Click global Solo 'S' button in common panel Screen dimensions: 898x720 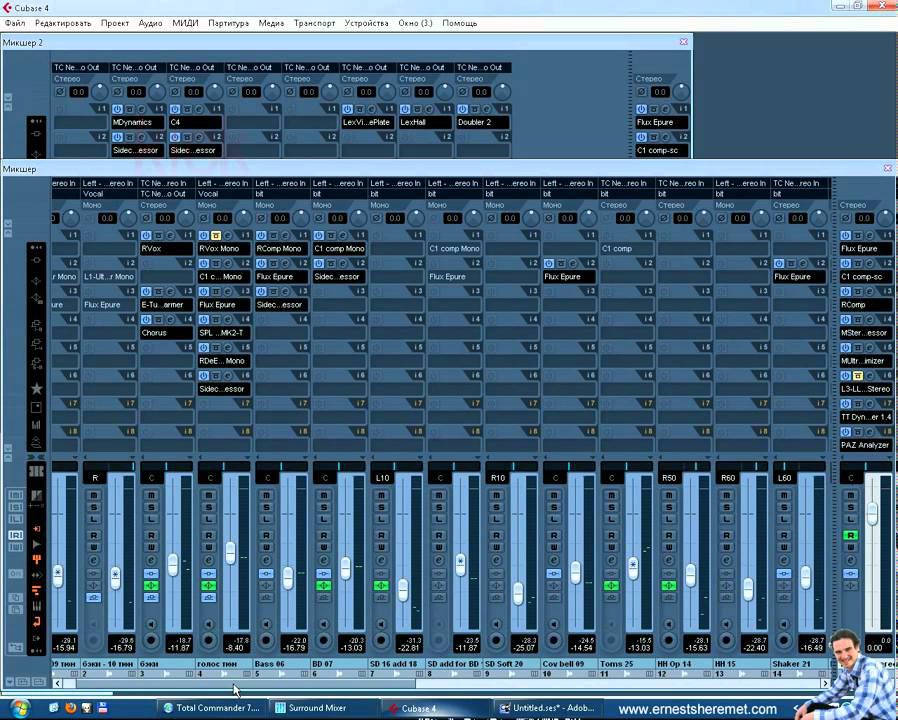coord(15,507)
